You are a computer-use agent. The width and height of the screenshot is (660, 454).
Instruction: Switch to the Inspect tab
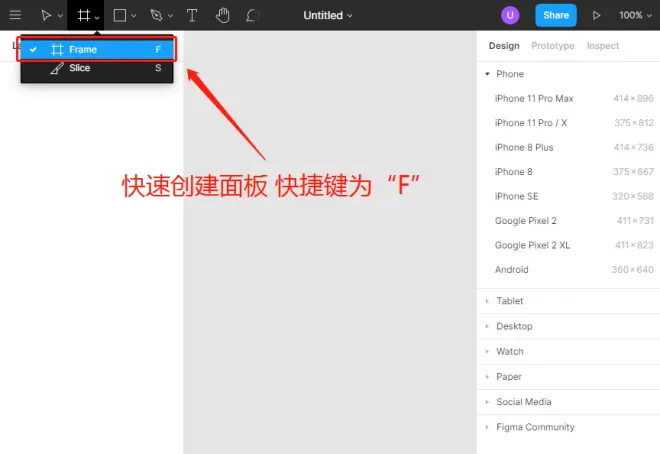click(603, 46)
